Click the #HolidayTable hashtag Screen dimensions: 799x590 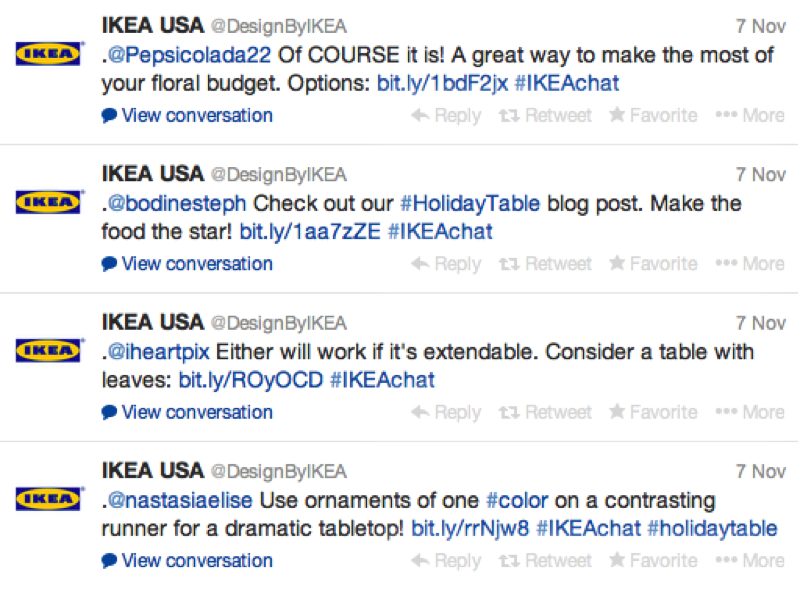(x=470, y=203)
